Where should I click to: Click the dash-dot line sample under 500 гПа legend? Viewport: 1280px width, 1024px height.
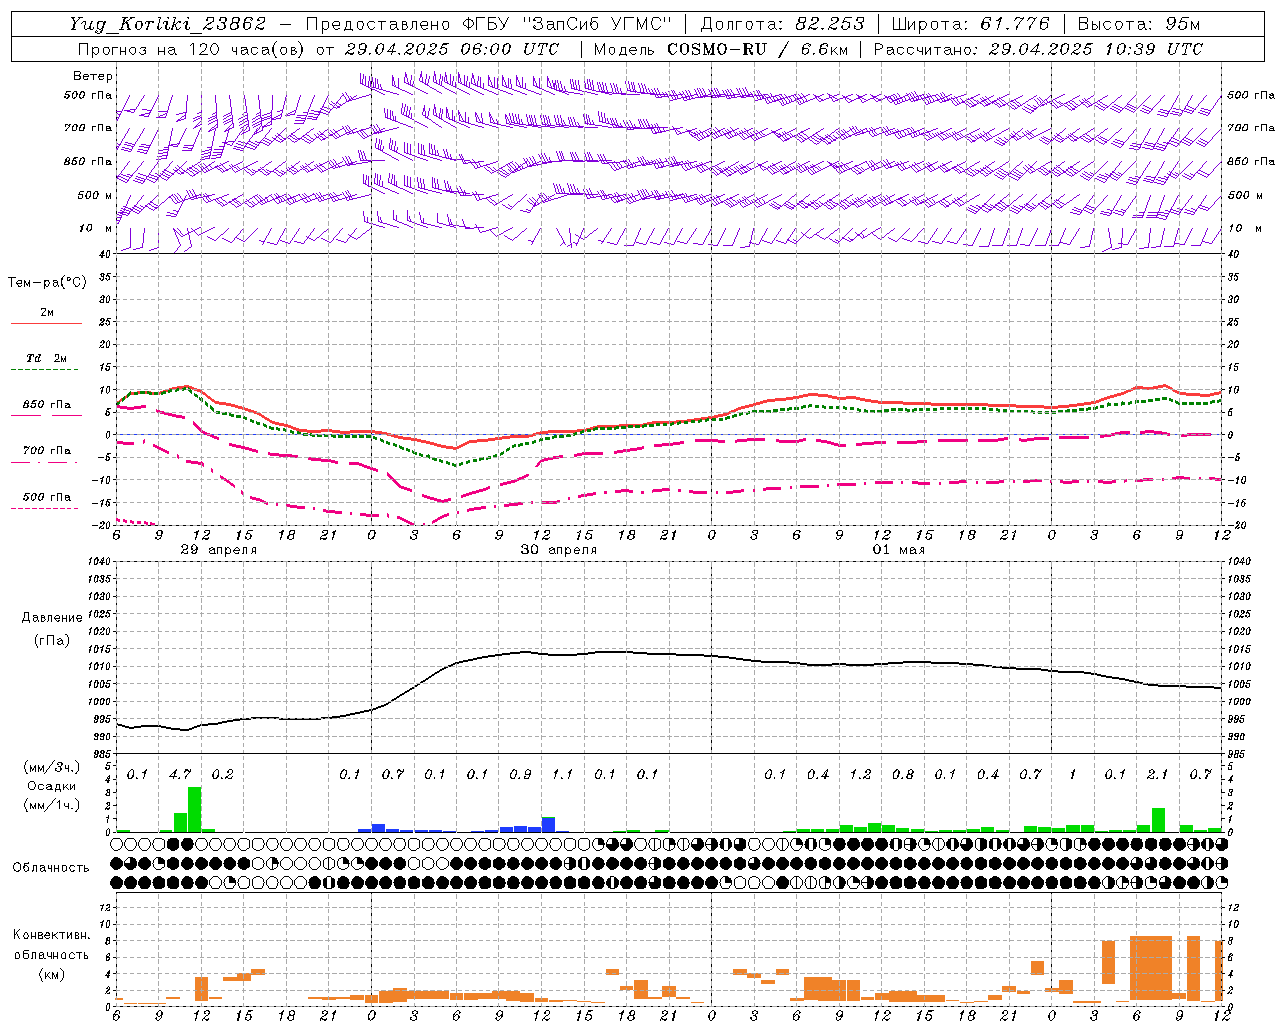(44, 508)
